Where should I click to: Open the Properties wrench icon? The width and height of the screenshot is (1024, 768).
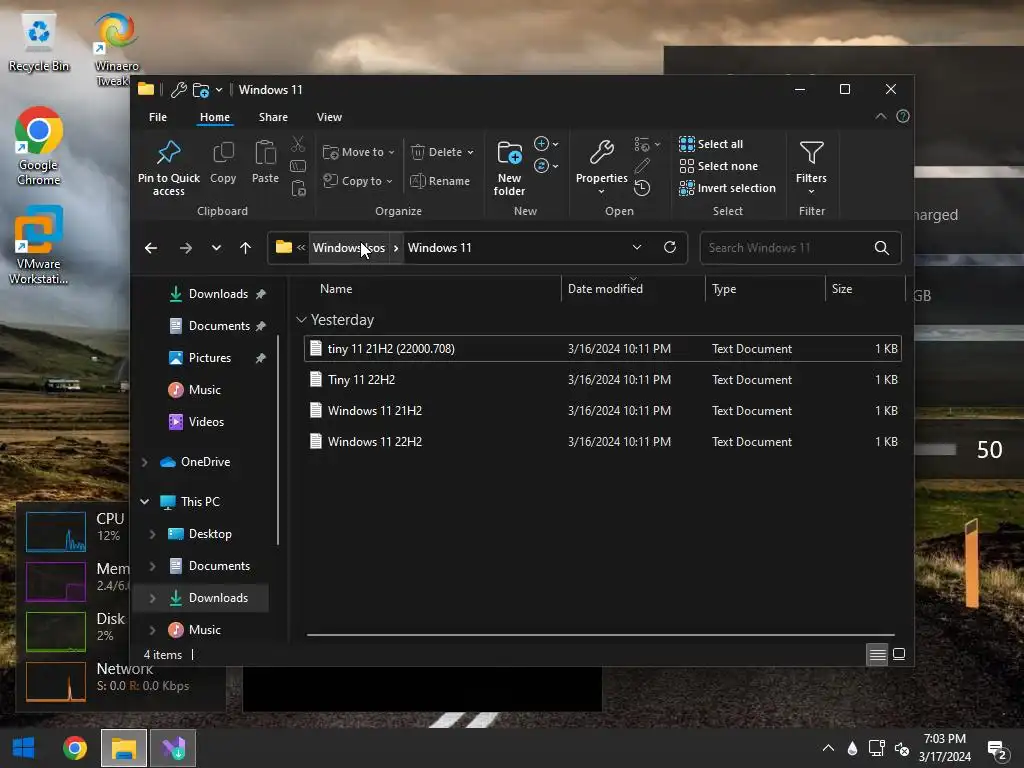point(601,153)
